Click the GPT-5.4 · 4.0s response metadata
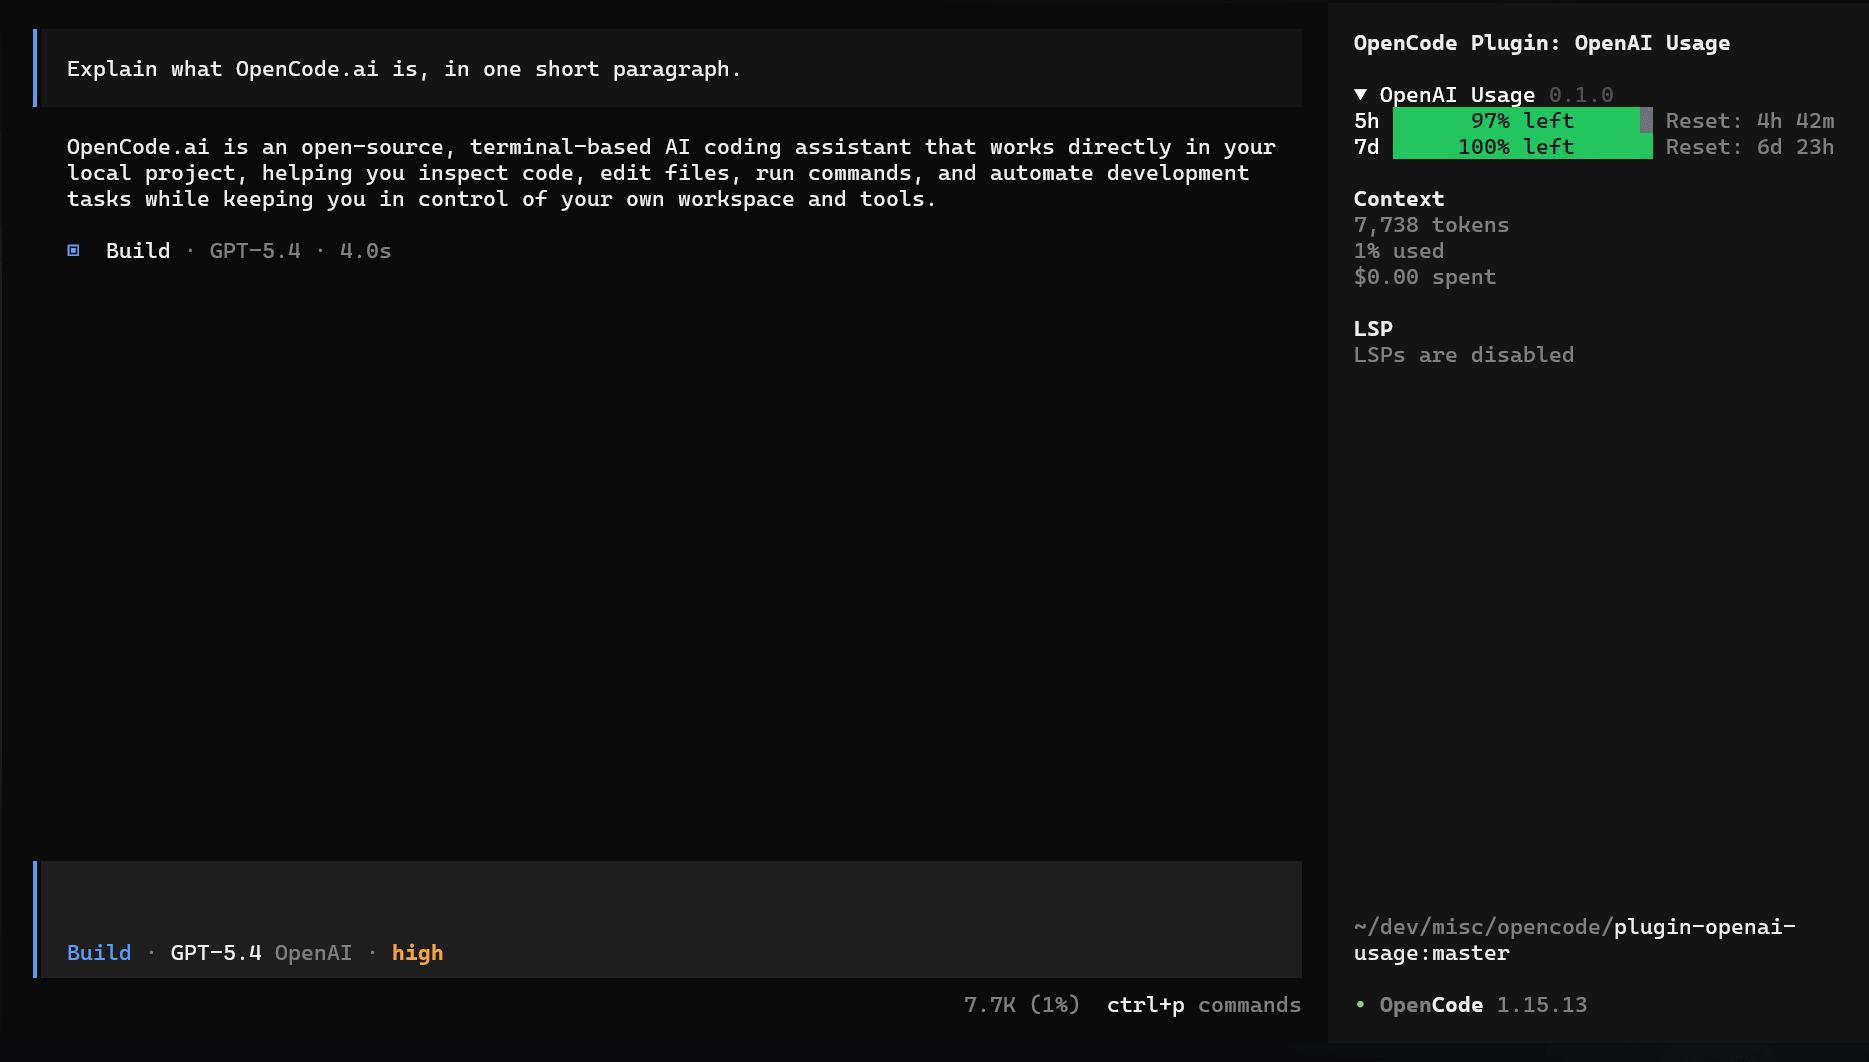This screenshot has height=1062, width=1869. point(300,250)
